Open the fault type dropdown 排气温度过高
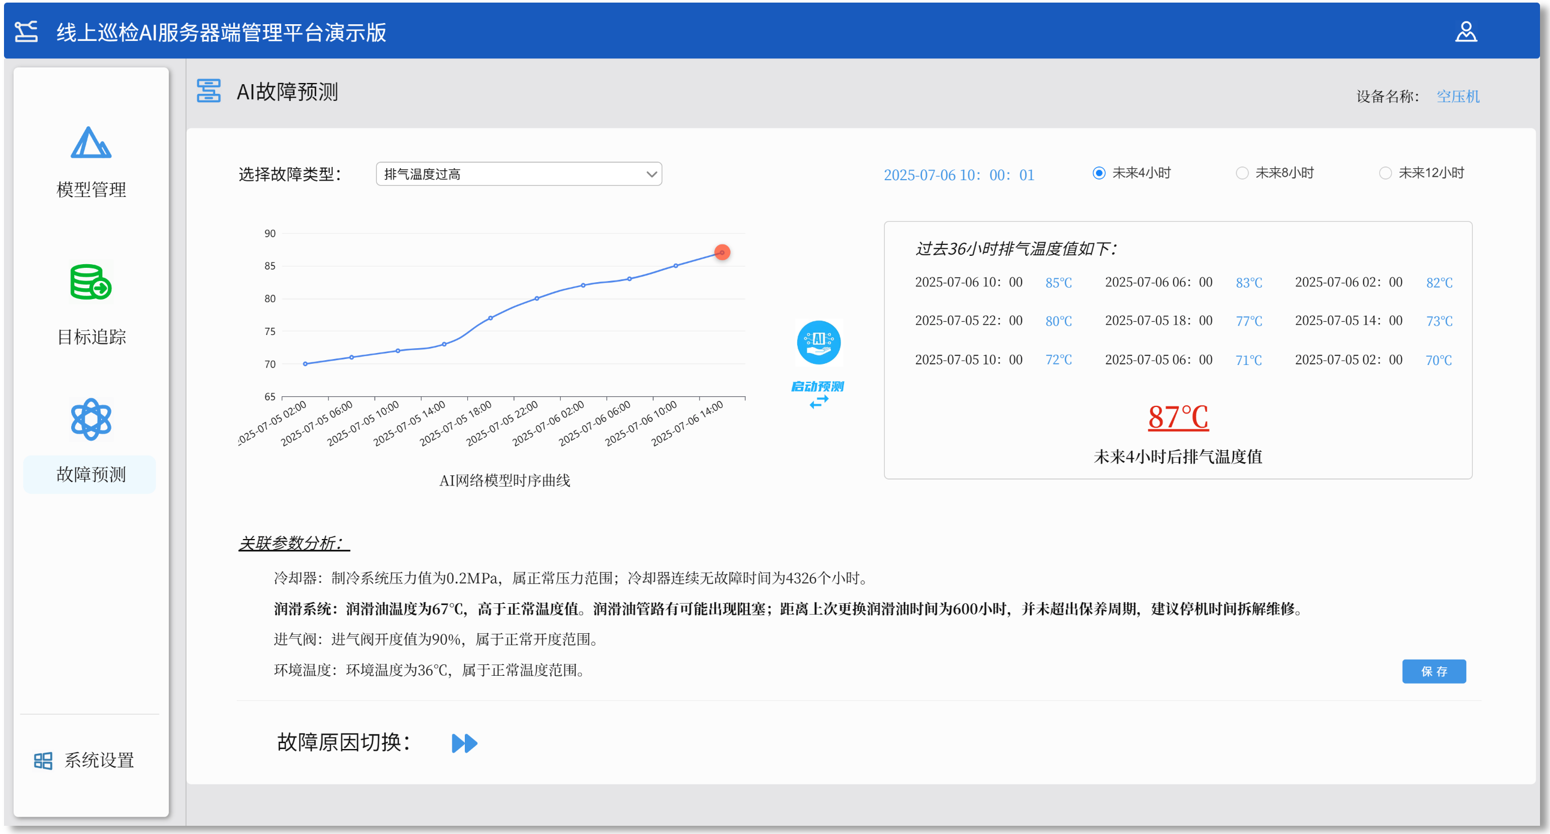The image size is (1550, 834). (x=510, y=174)
